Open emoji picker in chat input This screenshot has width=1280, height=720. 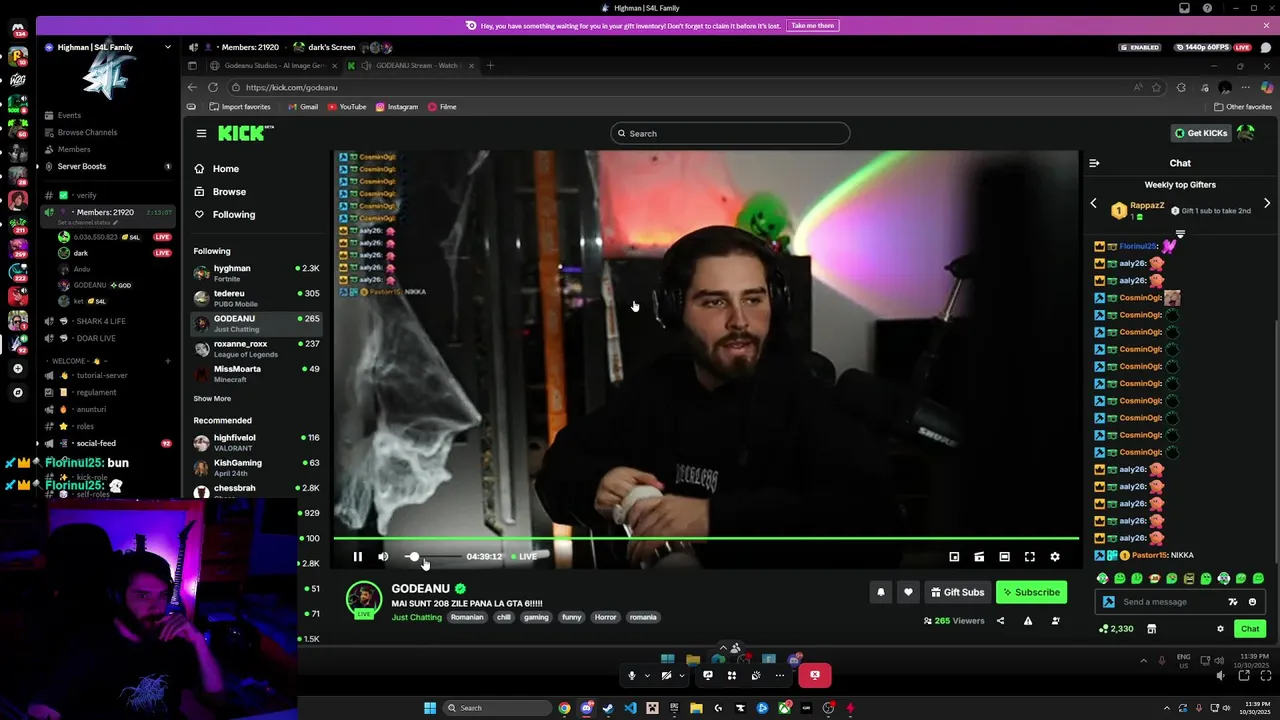tap(1252, 602)
